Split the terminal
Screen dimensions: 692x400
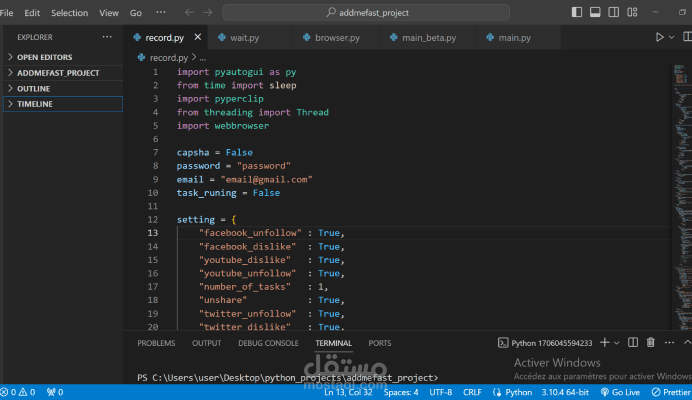(633, 343)
